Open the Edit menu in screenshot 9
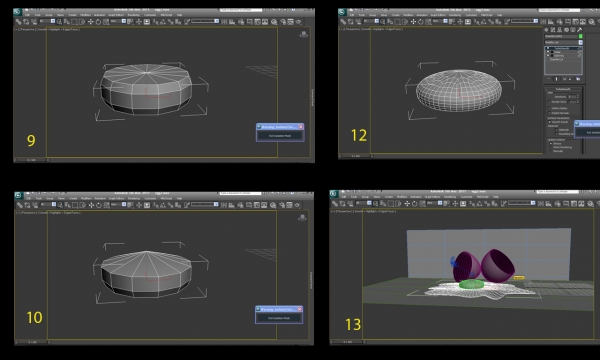This screenshot has height=360, width=600. pyautogui.click(x=27, y=15)
